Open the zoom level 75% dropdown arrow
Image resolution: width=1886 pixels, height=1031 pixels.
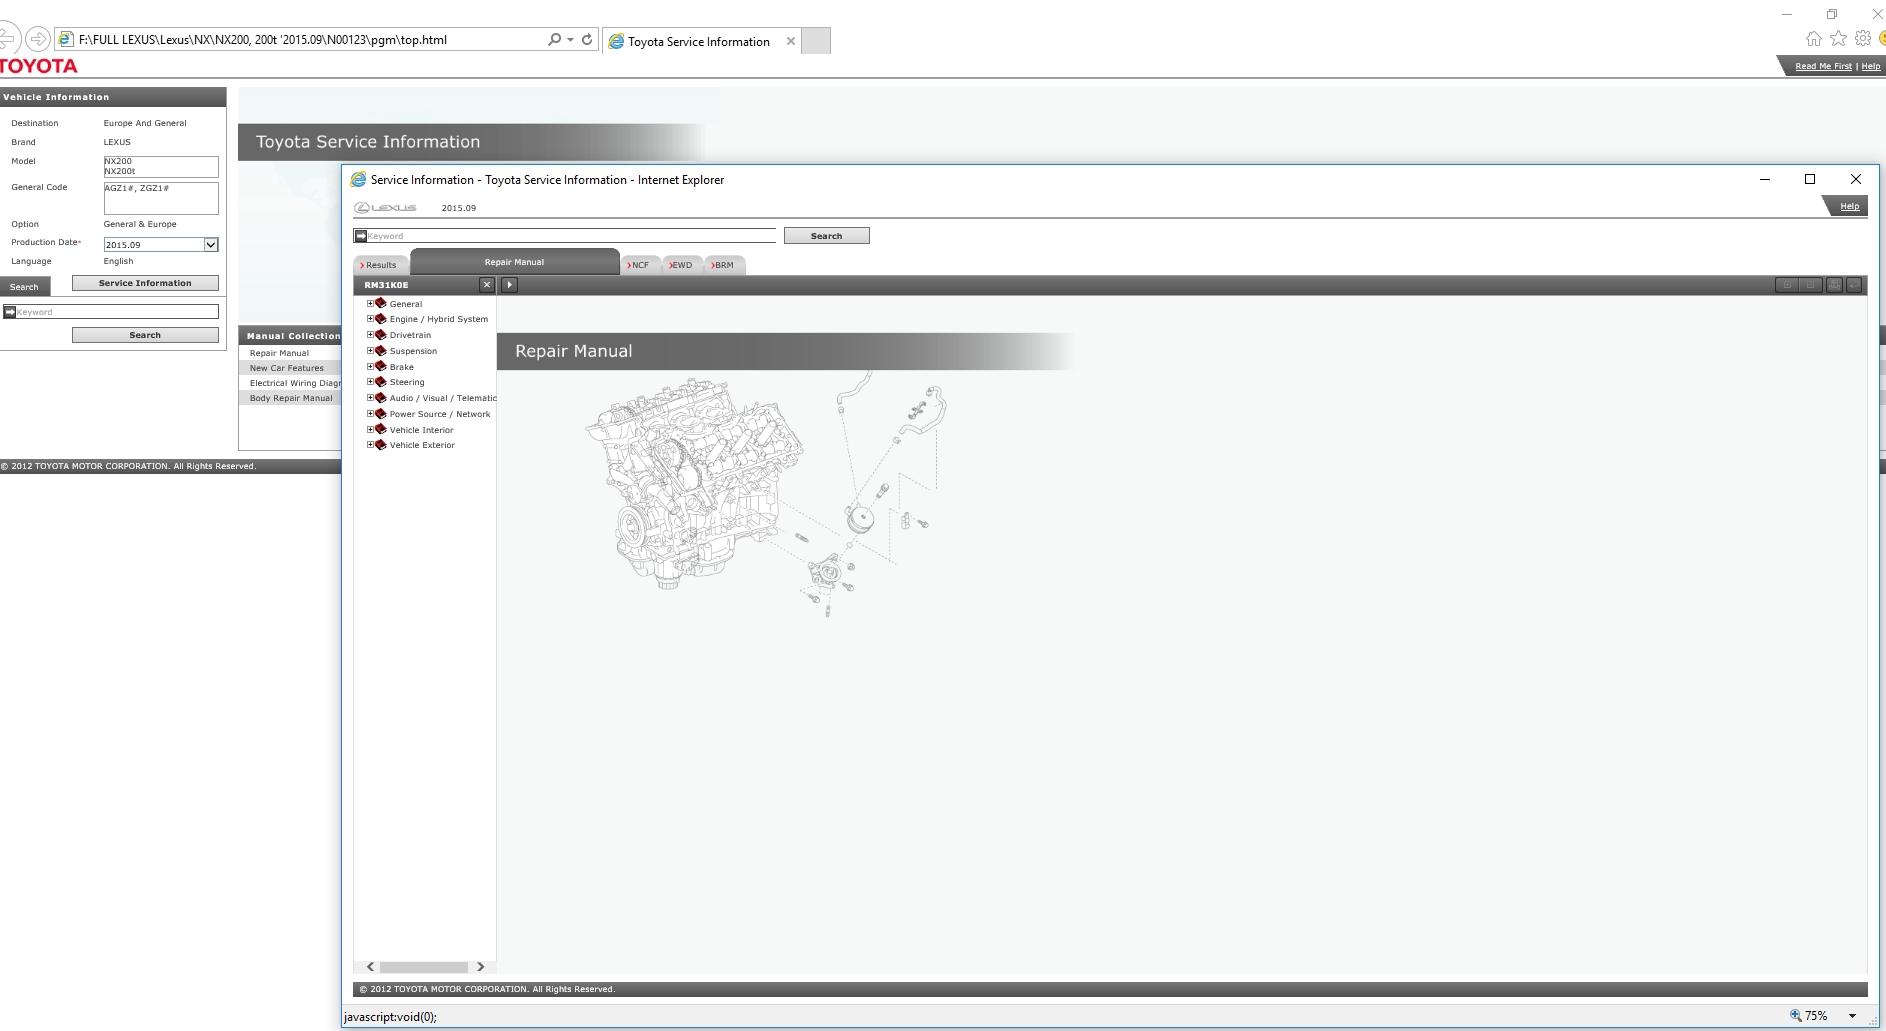[1852, 1016]
